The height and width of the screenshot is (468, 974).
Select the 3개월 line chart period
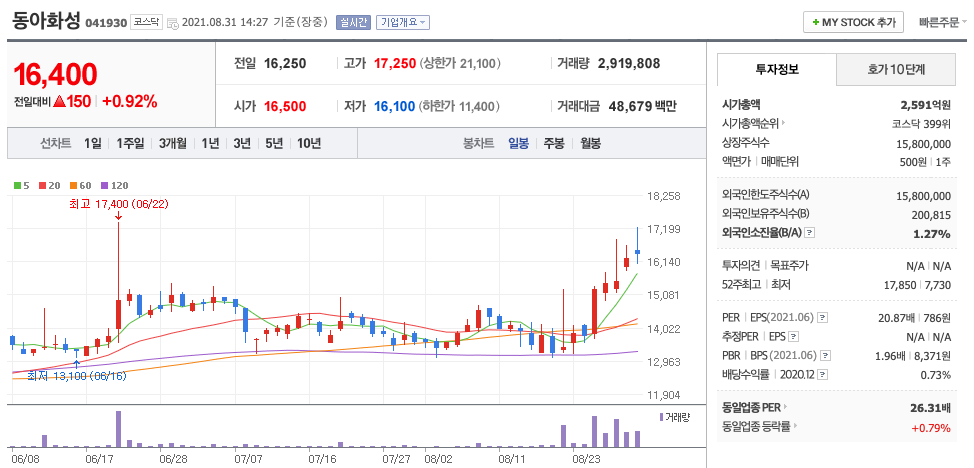point(172,144)
